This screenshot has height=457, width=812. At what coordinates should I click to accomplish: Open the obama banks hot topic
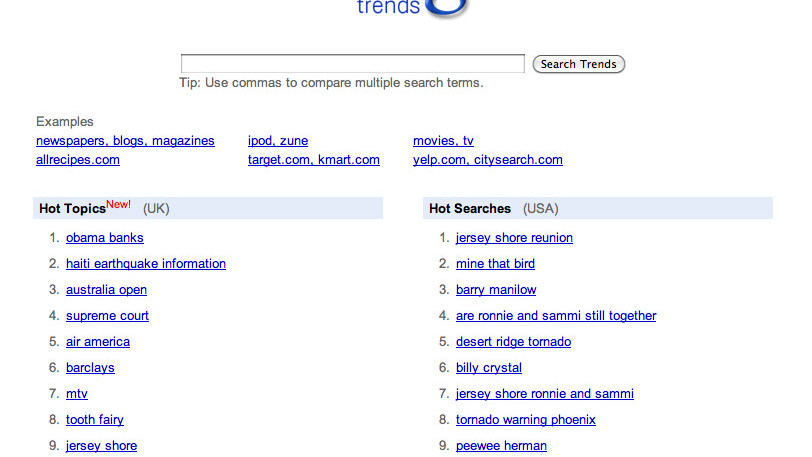click(105, 238)
